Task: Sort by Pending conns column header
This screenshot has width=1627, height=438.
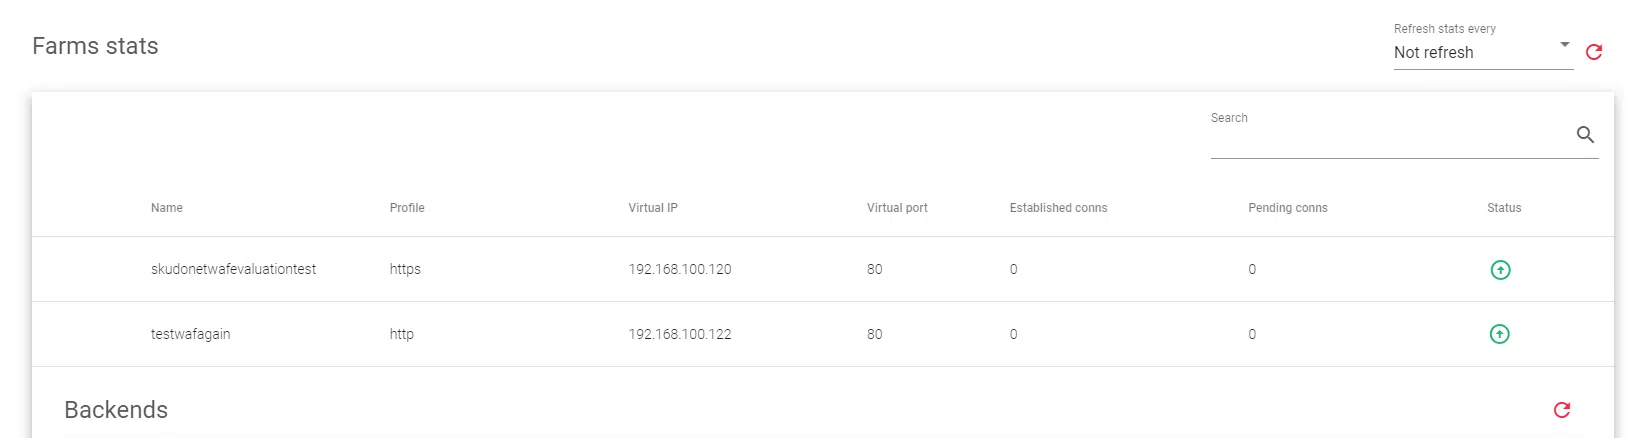Action: [x=1287, y=208]
